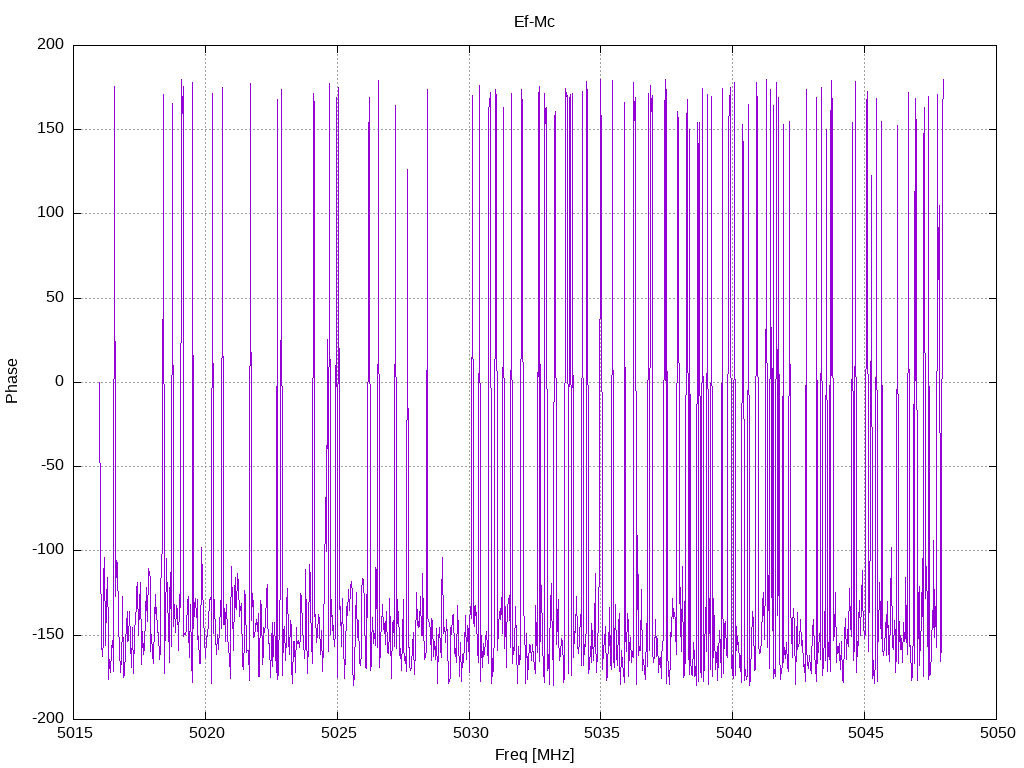Click the y-axis tick value "50"
The image size is (1024, 768).
pos(56,297)
